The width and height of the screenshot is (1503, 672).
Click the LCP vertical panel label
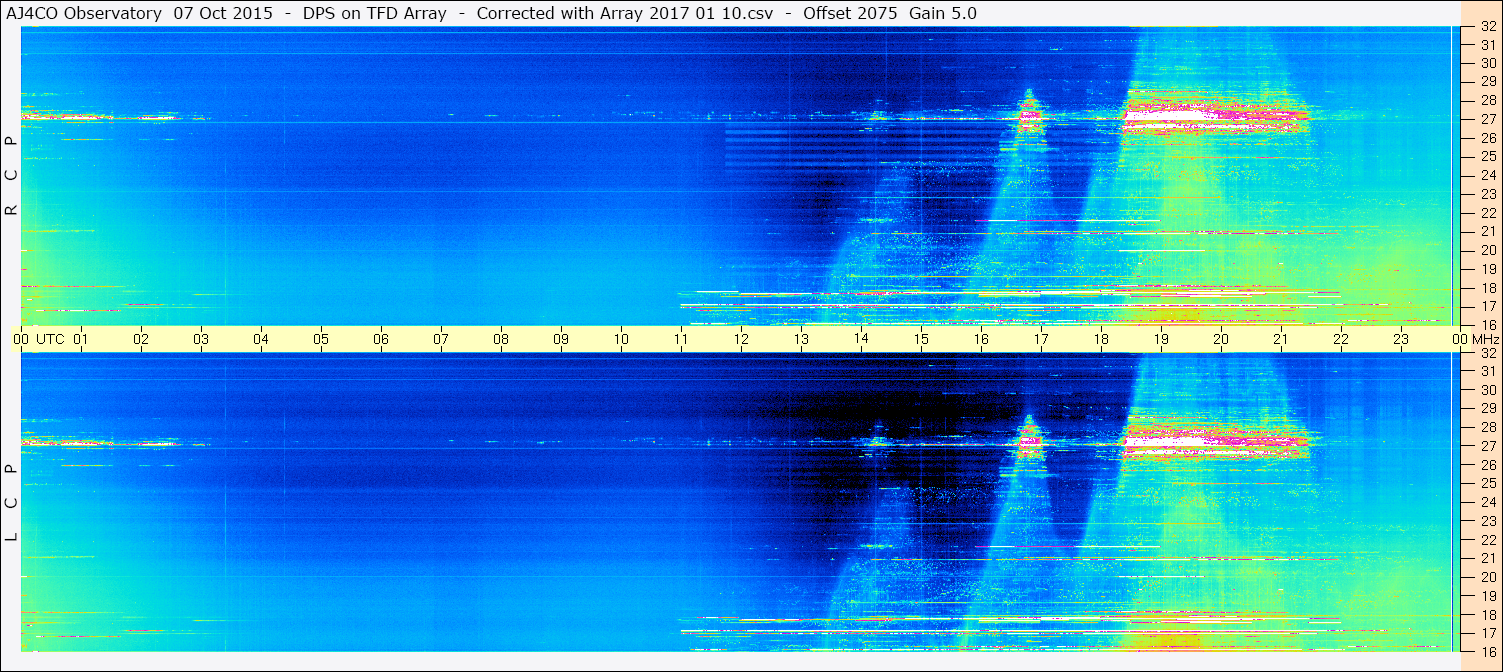[11, 503]
